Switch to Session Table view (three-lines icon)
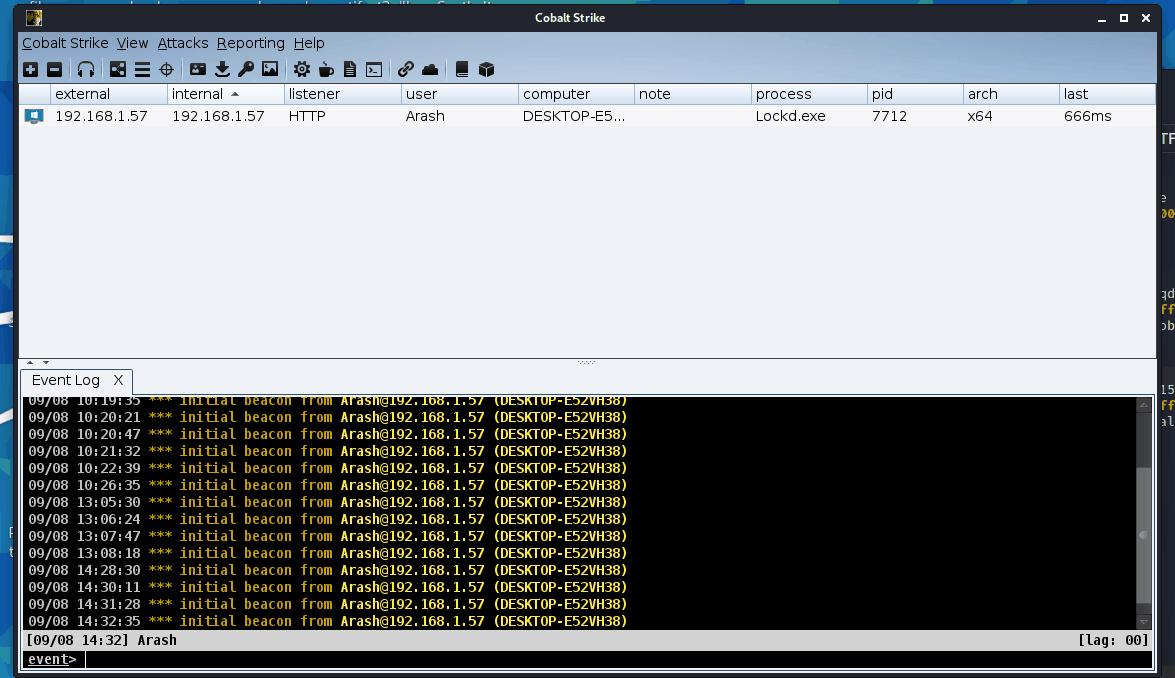 pyautogui.click(x=142, y=70)
